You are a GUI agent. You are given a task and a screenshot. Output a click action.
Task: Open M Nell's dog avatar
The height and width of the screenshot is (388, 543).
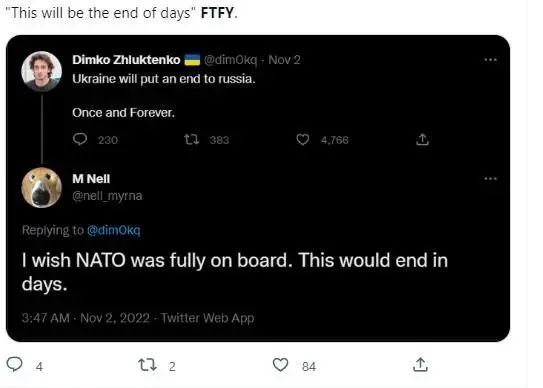tap(42, 187)
